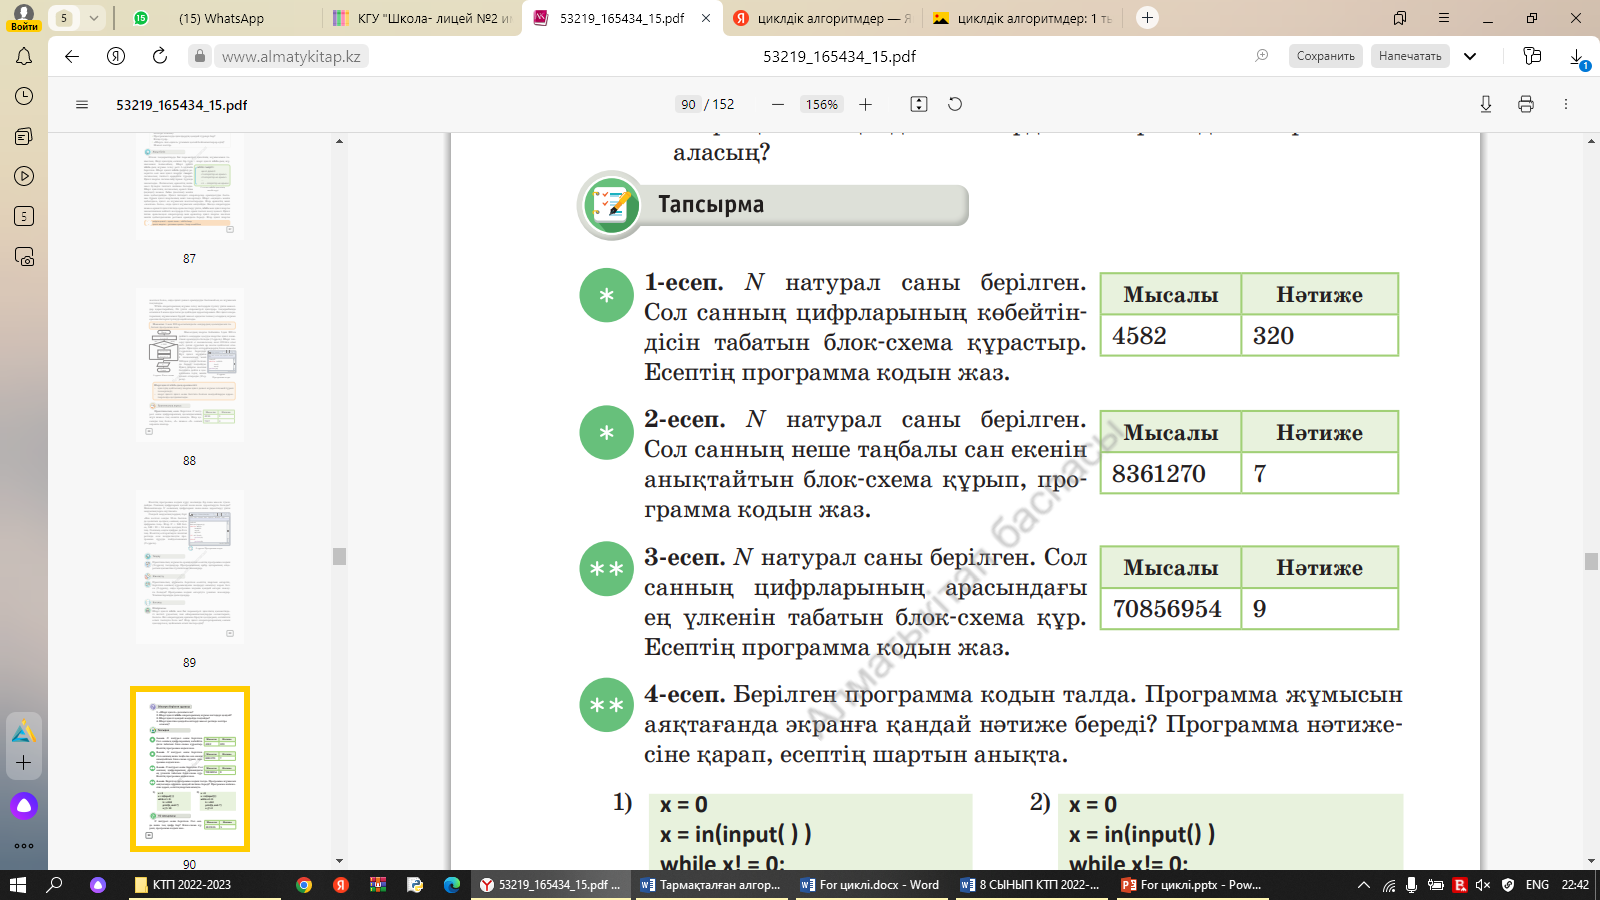Open the 156% zoom level field
Viewport: 1600px width, 900px height.
point(822,104)
